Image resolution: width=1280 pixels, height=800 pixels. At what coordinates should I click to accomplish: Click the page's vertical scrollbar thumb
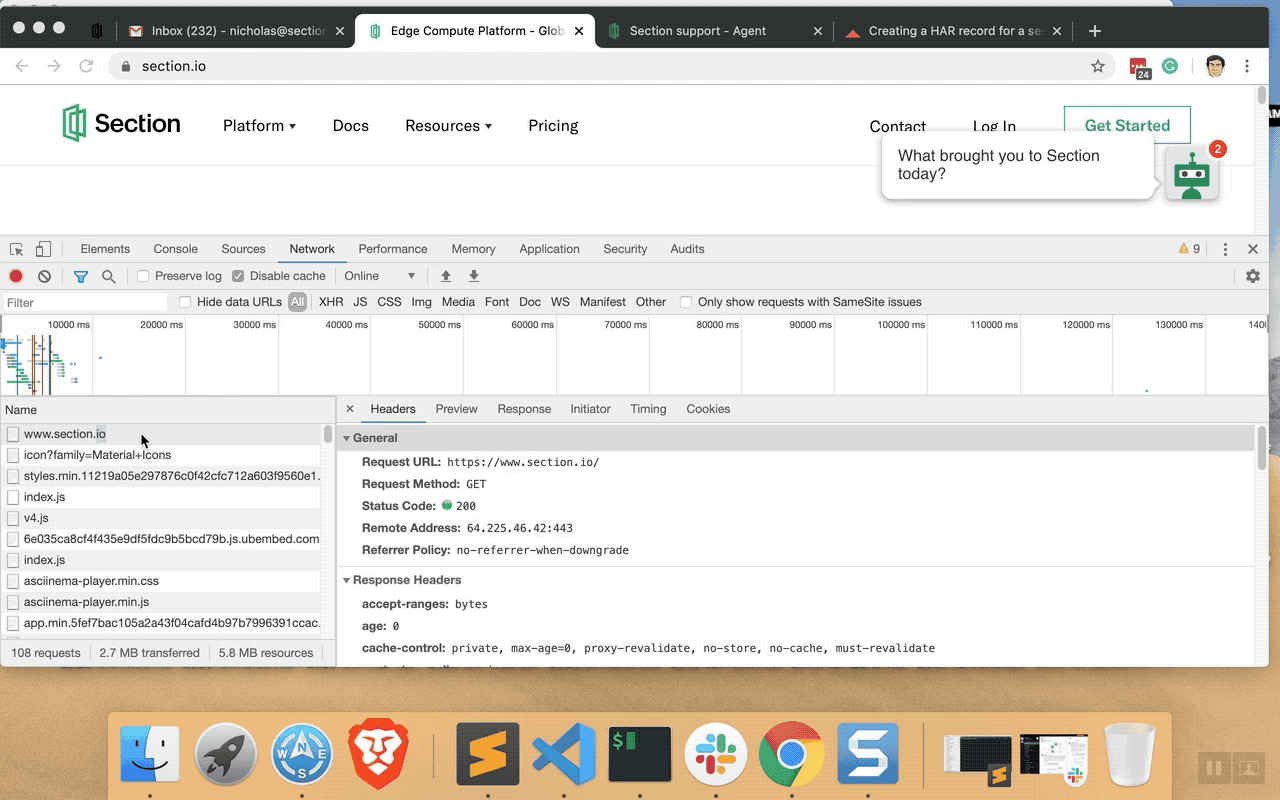(1262, 95)
